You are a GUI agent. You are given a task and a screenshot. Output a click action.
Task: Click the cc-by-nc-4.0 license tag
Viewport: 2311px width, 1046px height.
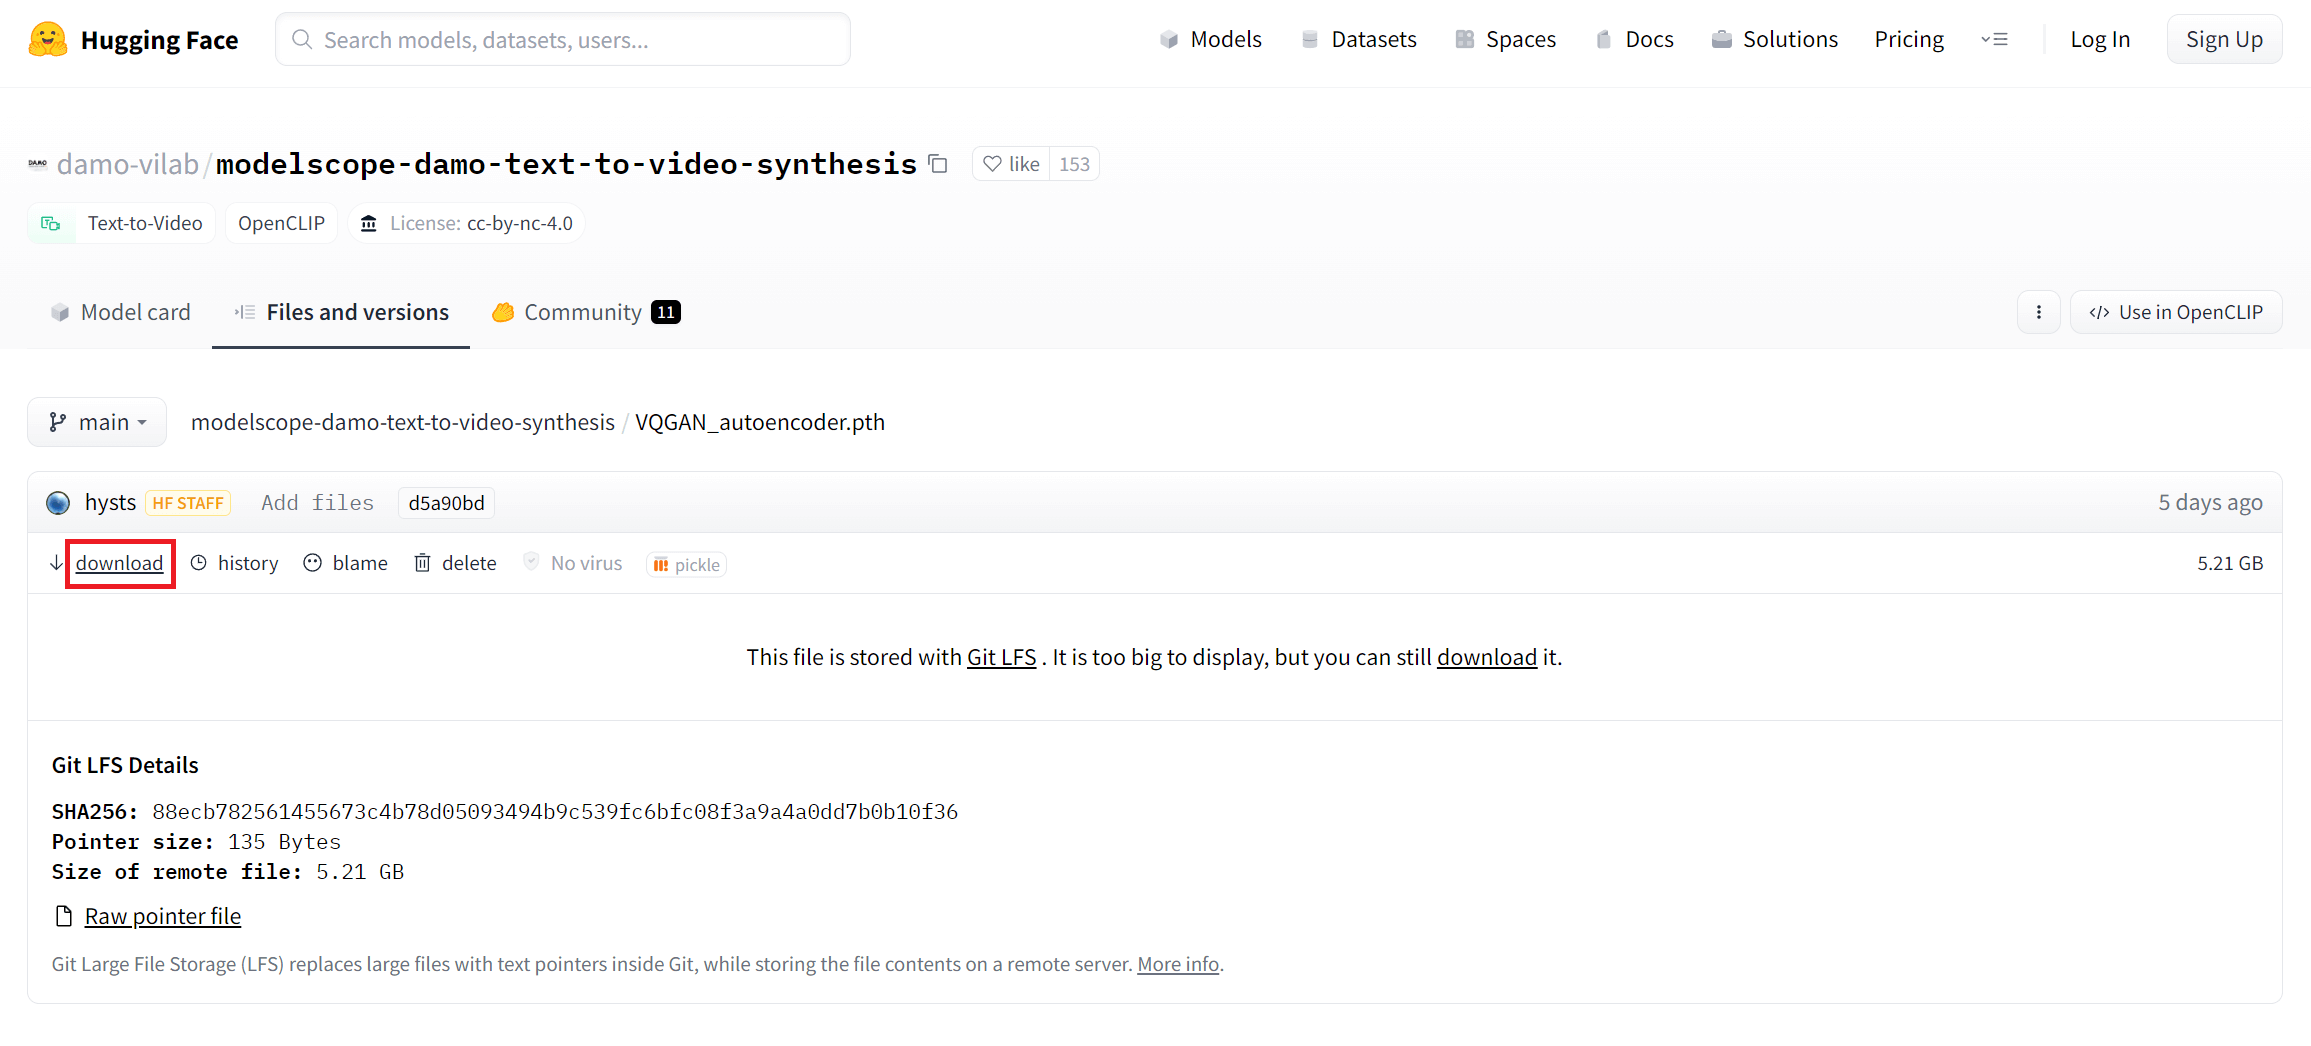(x=466, y=223)
